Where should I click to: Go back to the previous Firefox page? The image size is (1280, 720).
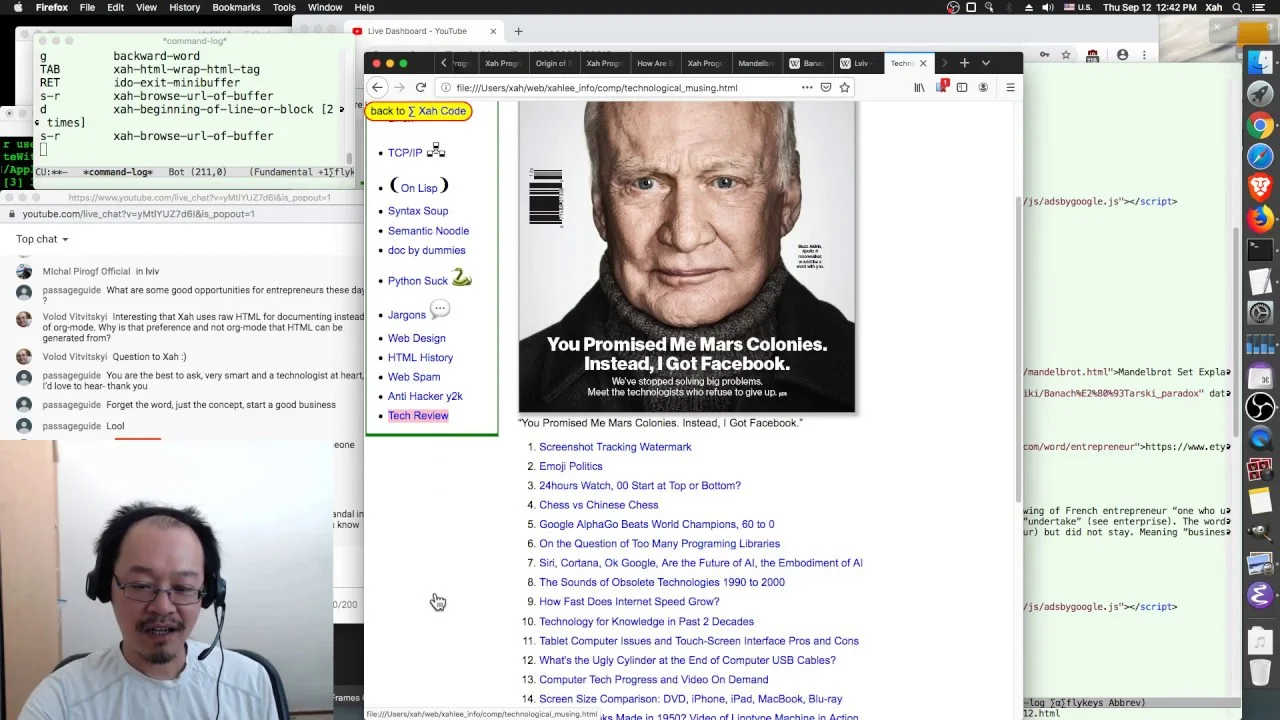tap(377, 88)
